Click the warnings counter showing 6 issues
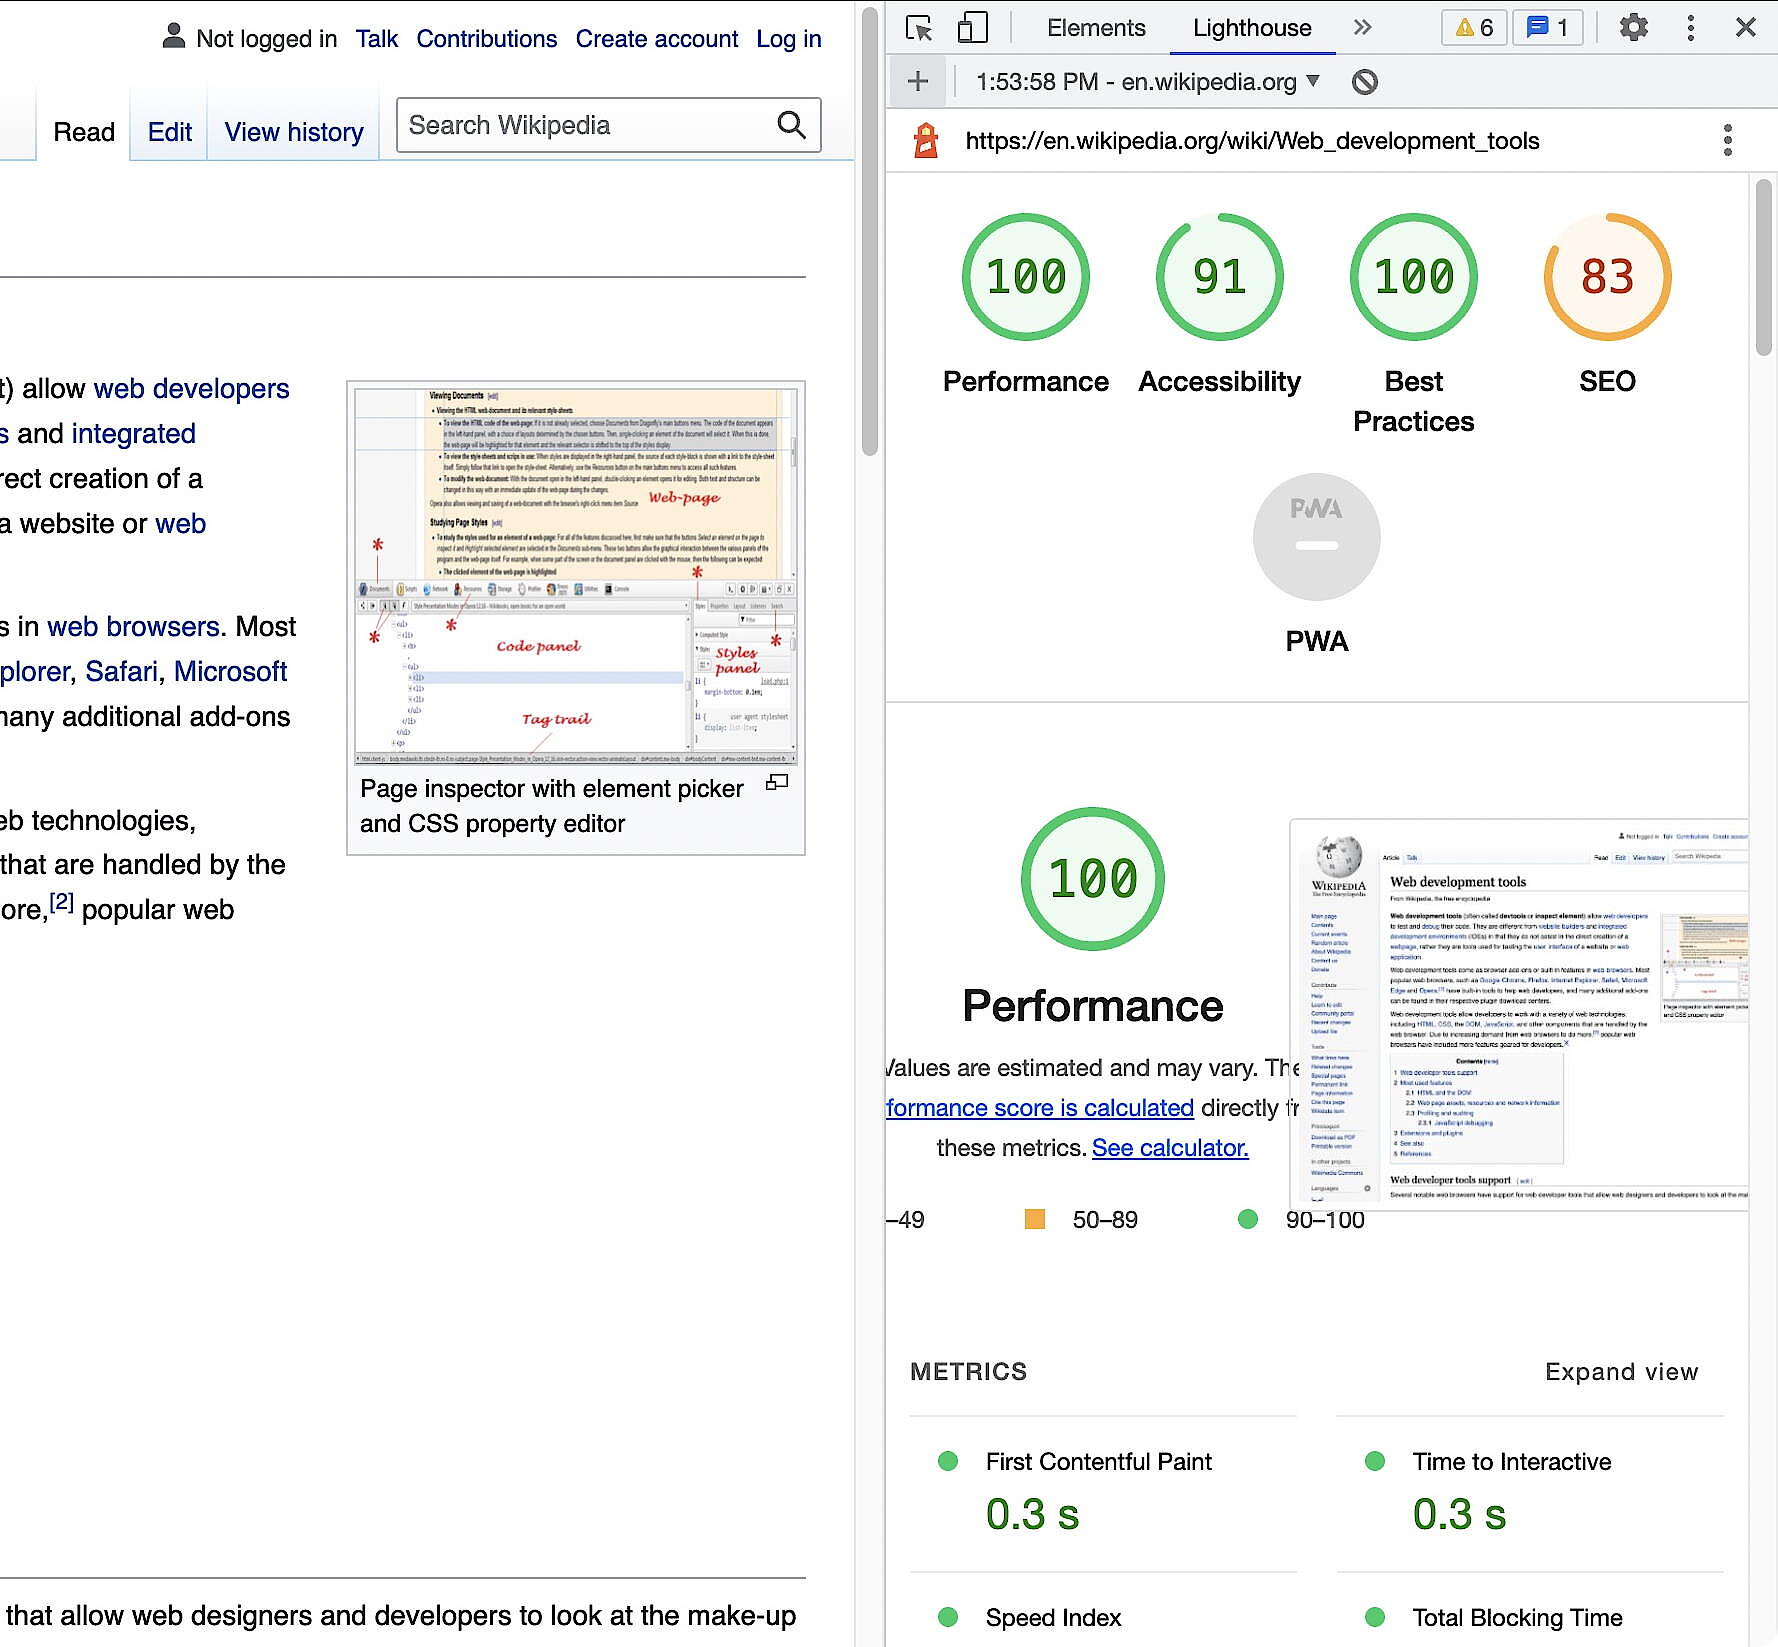The width and height of the screenshot is (1778, 1647). pos(1475,27)
